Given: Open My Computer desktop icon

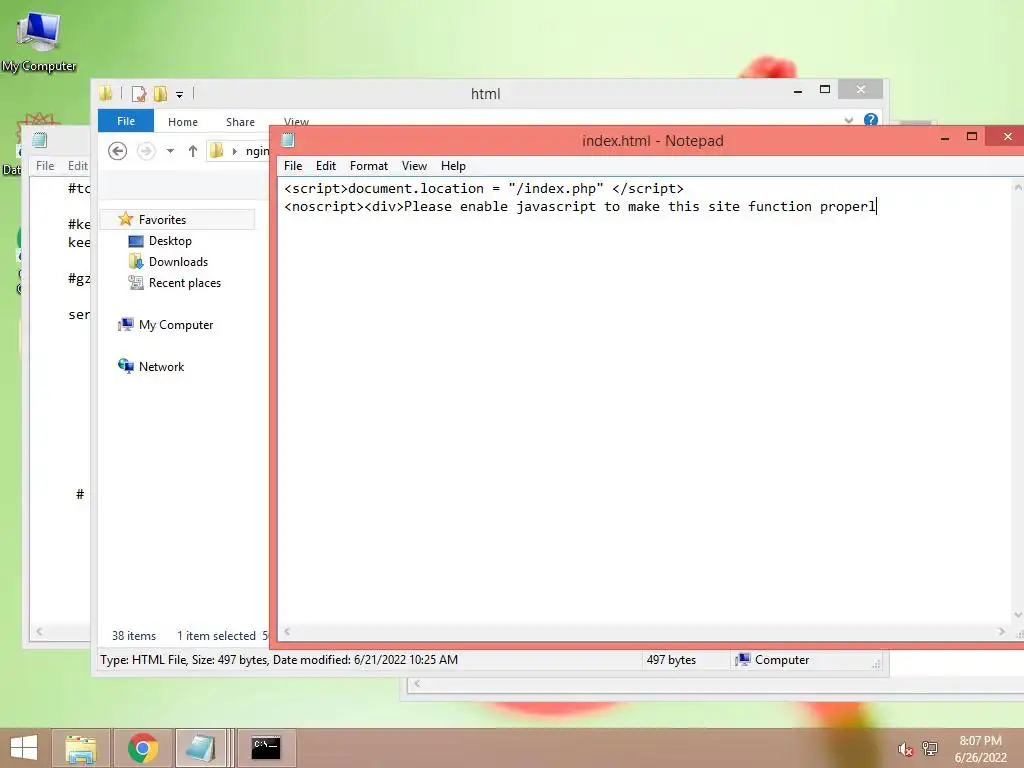Looking at the screenshot, I should 39,41.
